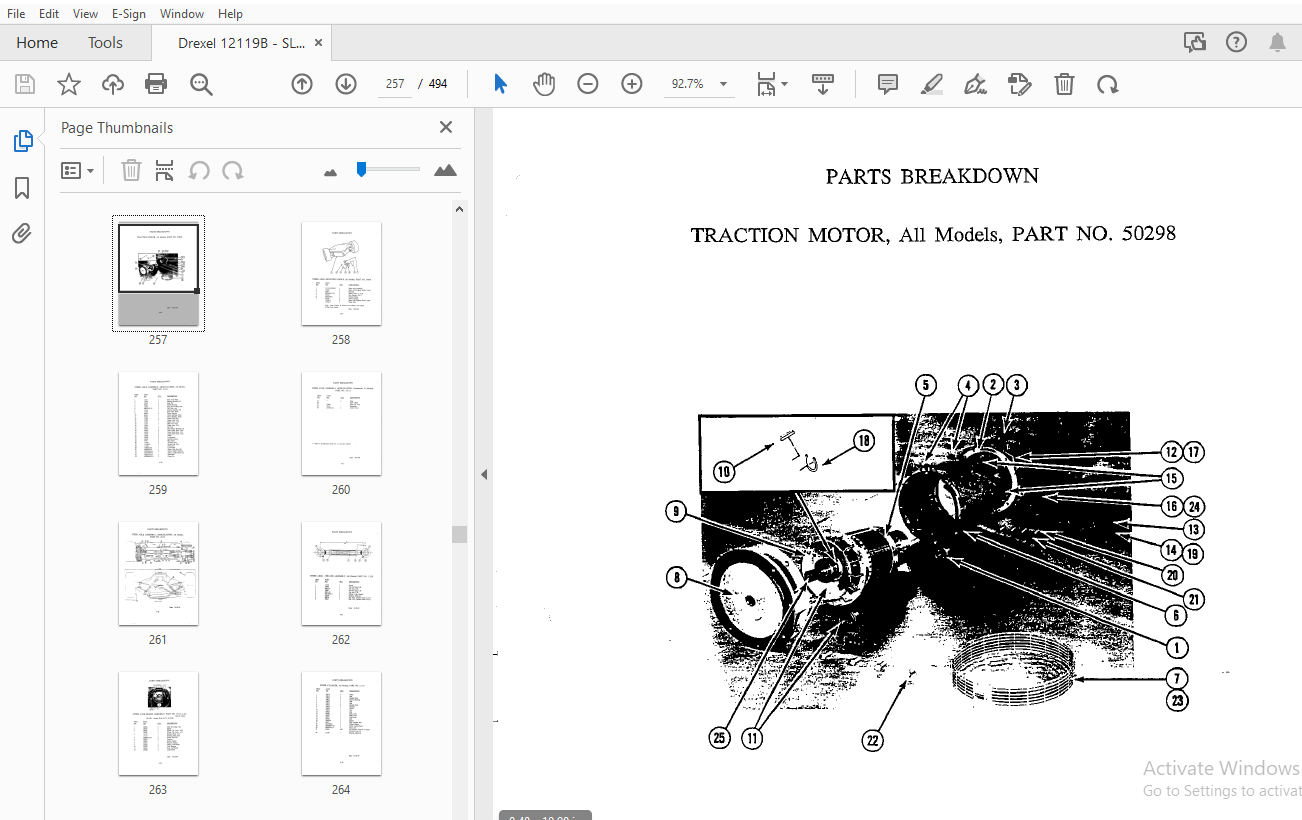The height and width of the screenshot is (820, 1302).
Task: Rotate thumbnails clockwise in the panel
Action: (233, 171)
